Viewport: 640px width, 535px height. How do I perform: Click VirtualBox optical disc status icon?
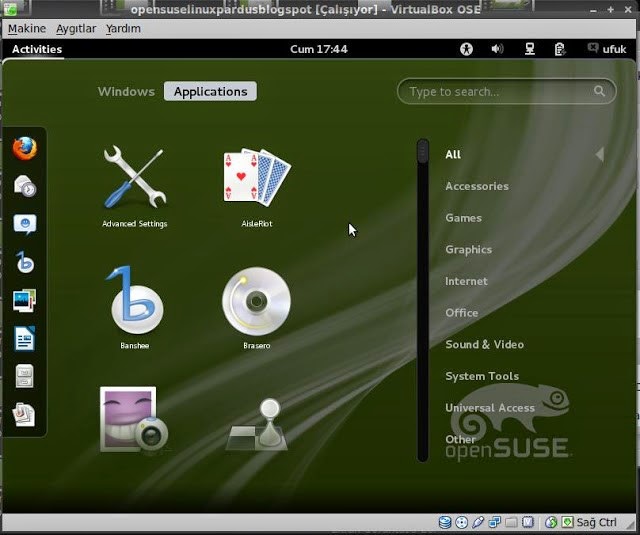pyautogui.click(x=462, y=522)
